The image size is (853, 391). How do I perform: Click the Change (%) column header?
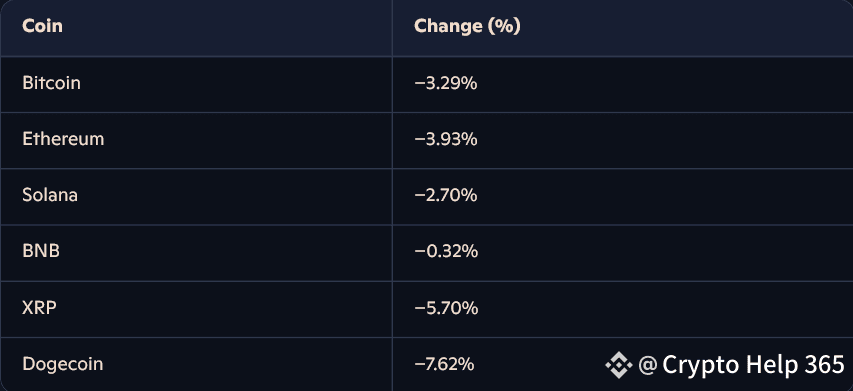(x=467, y=26)
